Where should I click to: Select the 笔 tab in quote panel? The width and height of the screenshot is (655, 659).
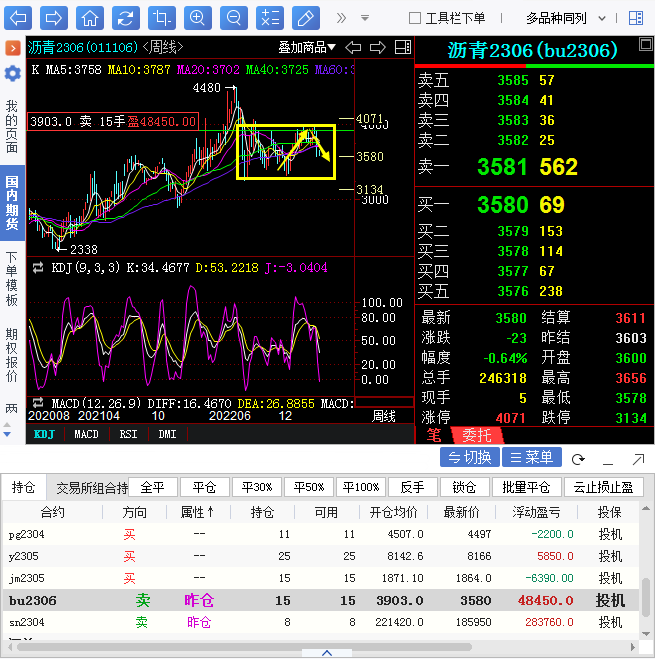[434, 435]
